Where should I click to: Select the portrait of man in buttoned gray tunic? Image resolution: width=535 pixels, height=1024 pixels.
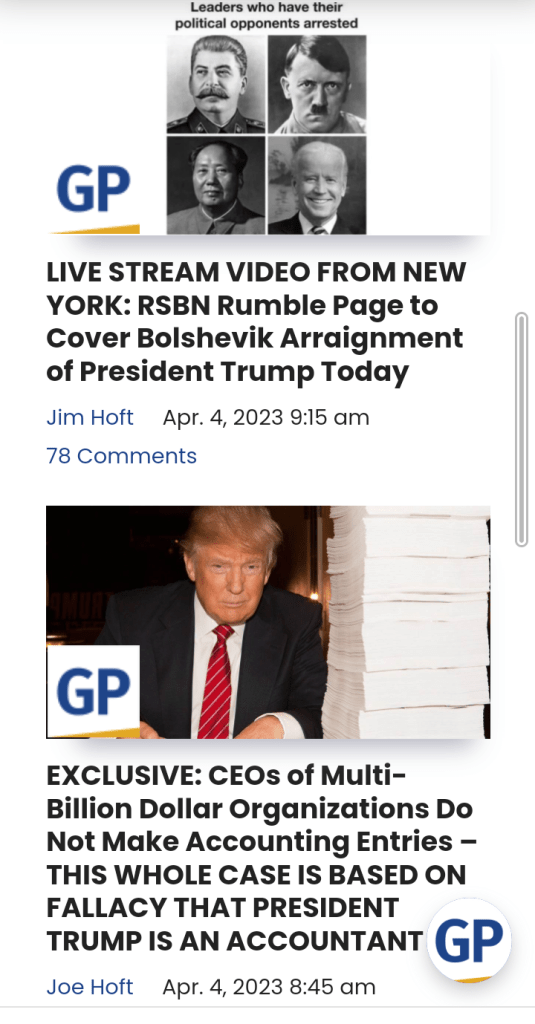216,185
